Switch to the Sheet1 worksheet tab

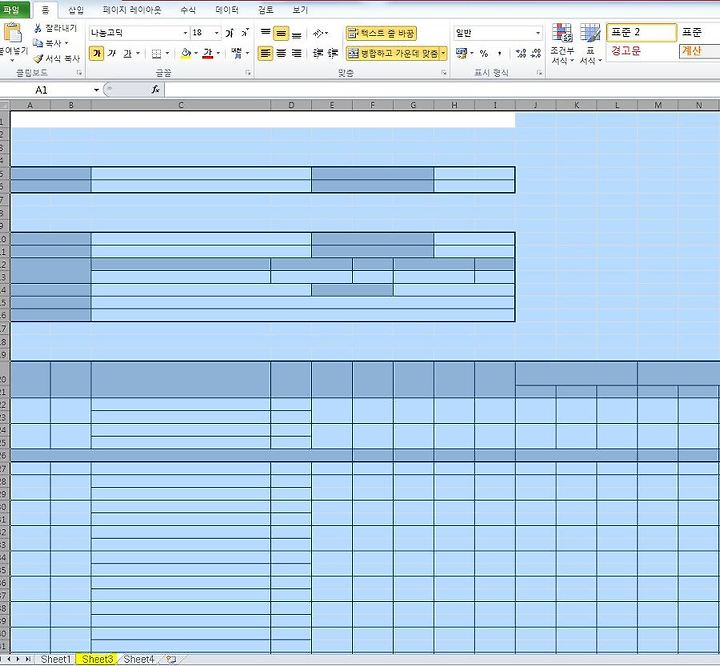point(56,659)
